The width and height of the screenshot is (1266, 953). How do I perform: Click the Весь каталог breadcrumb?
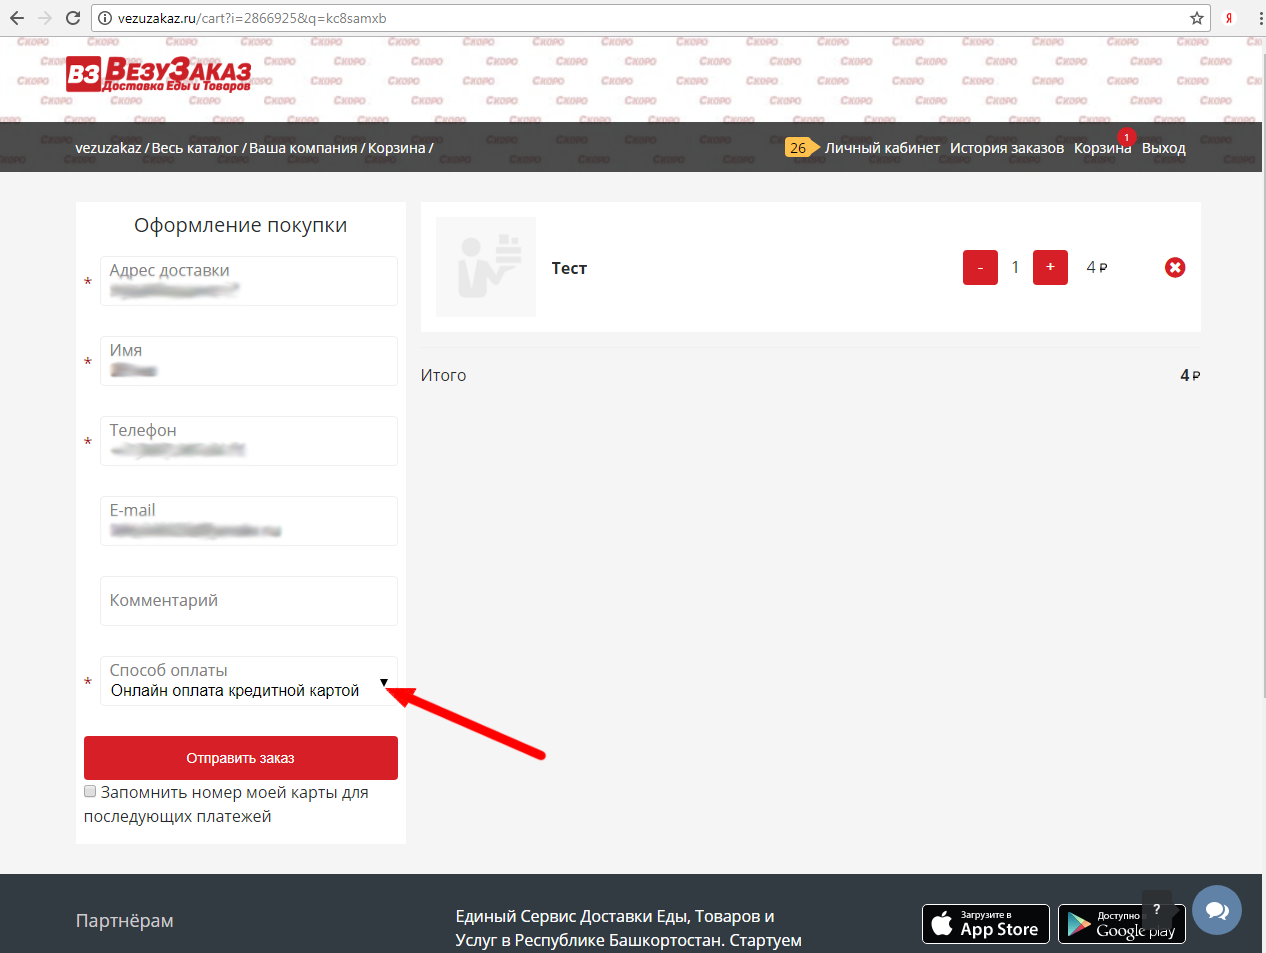tap(195, 148)
